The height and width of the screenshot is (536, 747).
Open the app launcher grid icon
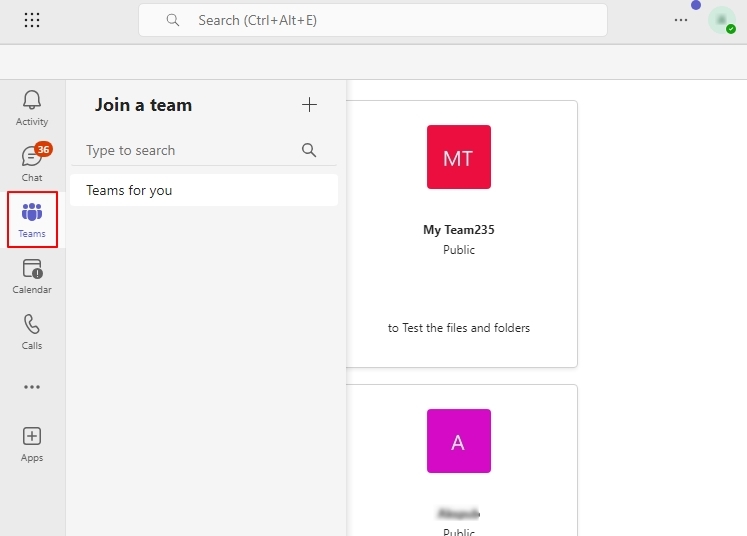32,20
